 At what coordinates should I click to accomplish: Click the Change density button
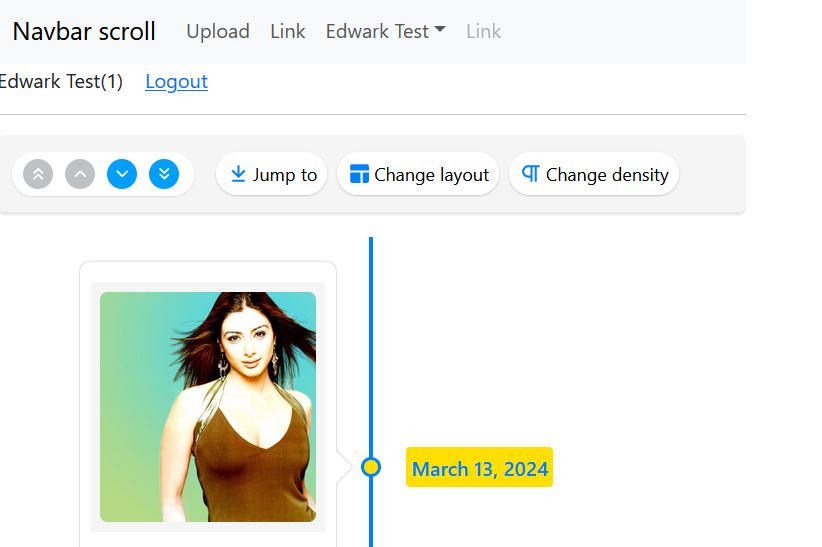[x=594, y=174]
